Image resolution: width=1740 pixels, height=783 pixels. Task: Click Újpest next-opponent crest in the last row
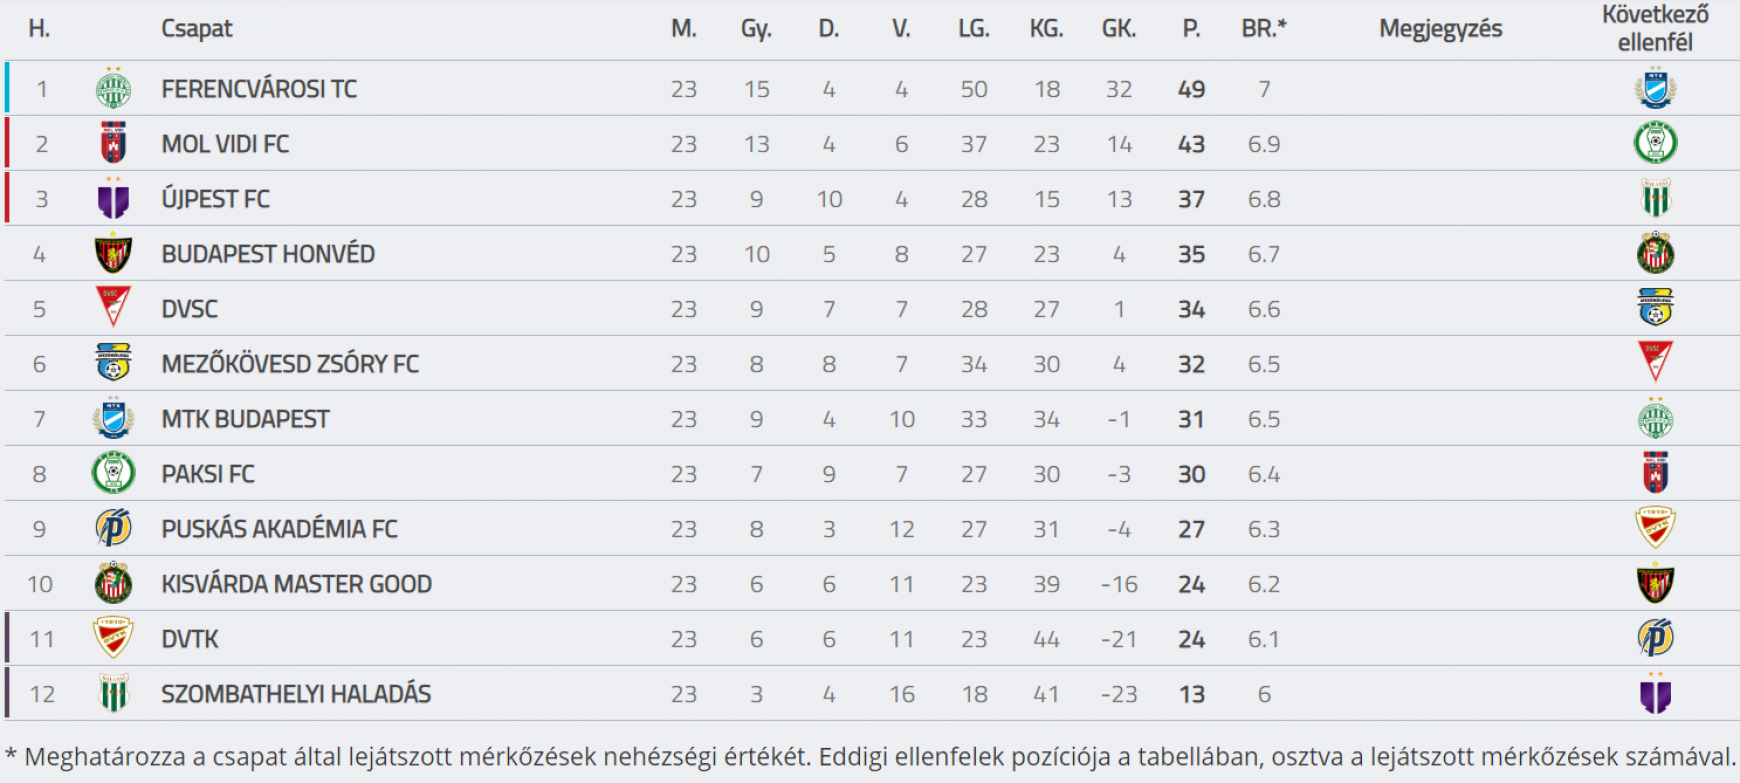click(x=1655, y=693)
